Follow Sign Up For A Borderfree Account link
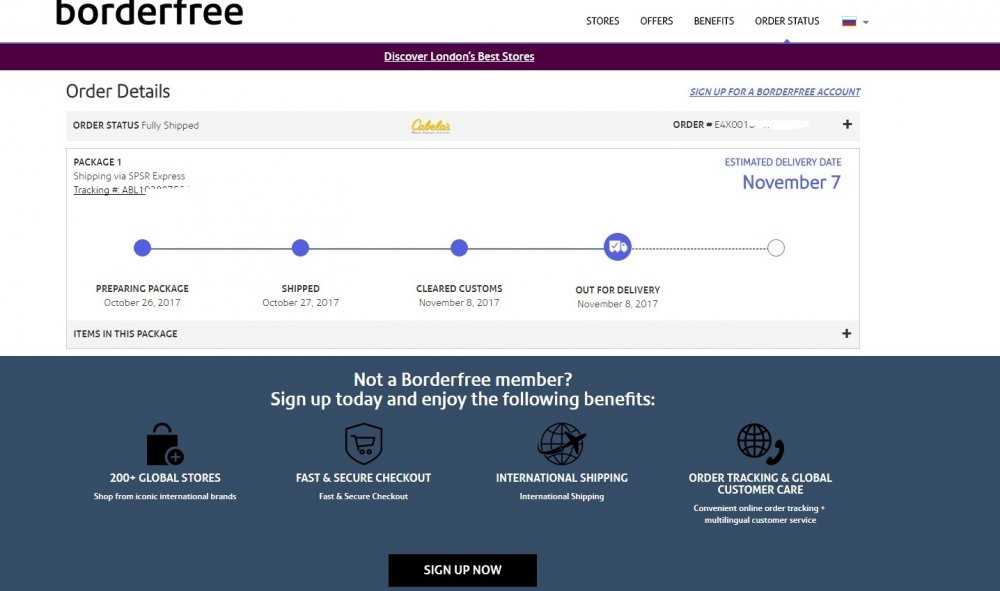The width and height of the screenshot is (1000, 591). coord(775,92)
